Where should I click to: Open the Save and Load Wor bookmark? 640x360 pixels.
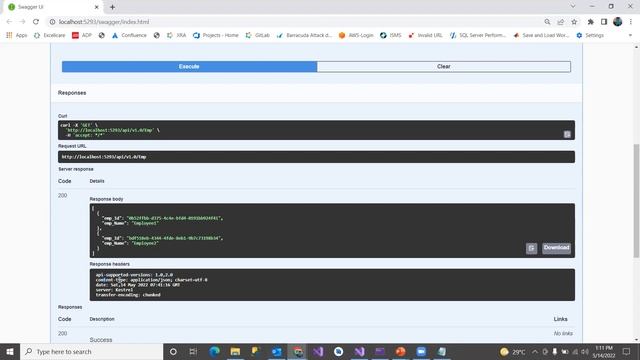pos(541,36)
